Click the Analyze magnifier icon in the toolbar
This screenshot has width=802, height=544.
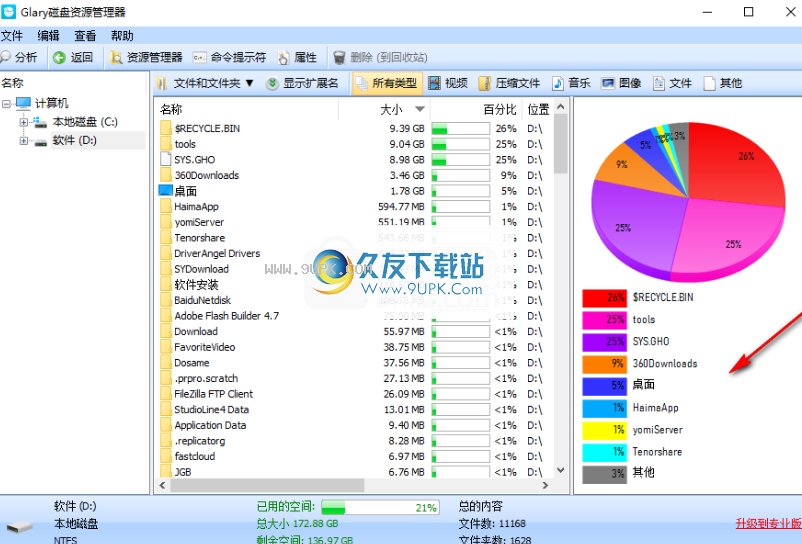(x=5, y=57)
